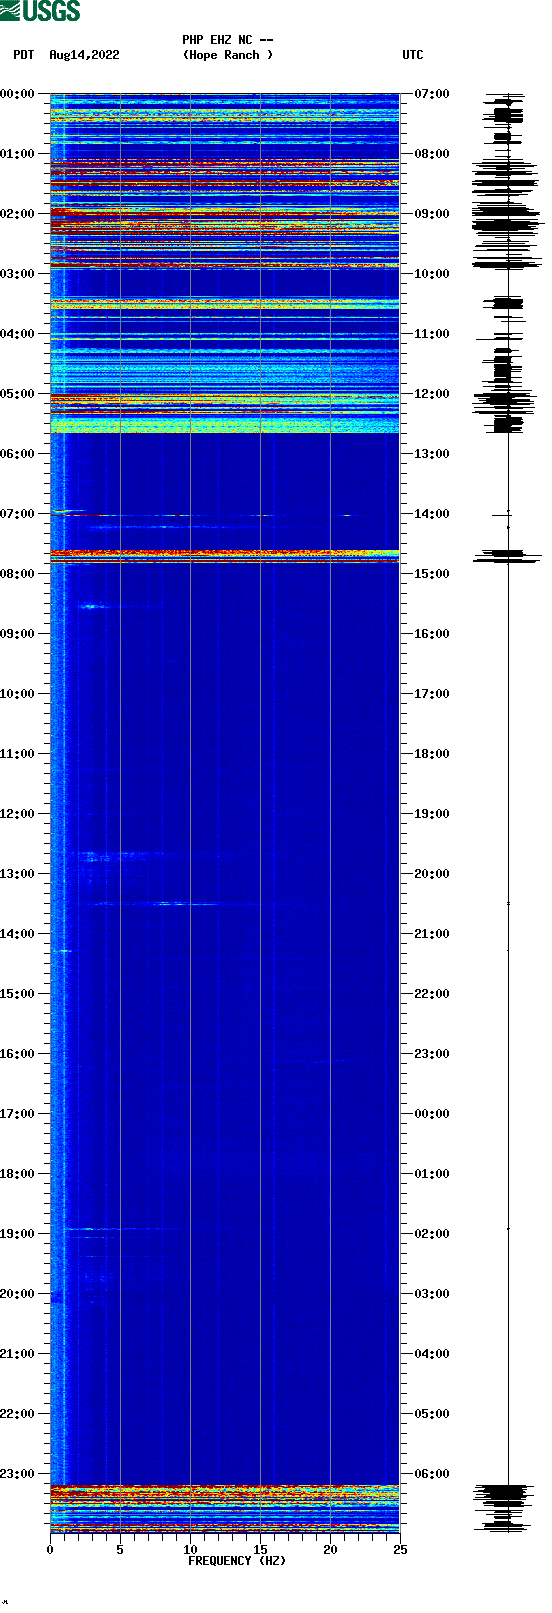Screen dimensions: 552x1613
Task: Click the 0 Hz frequency tick label
Action: point(50,1550)
